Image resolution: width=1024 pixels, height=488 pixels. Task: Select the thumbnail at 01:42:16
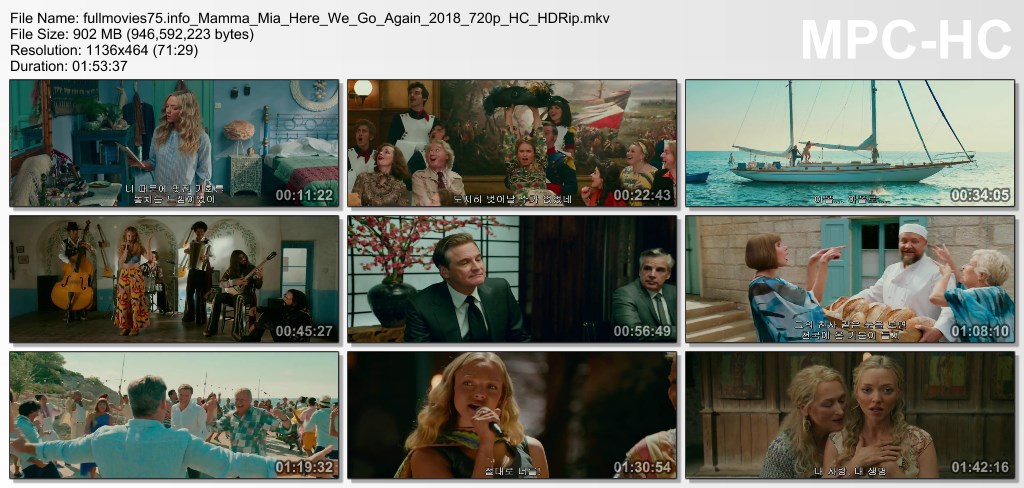point(850,415)
